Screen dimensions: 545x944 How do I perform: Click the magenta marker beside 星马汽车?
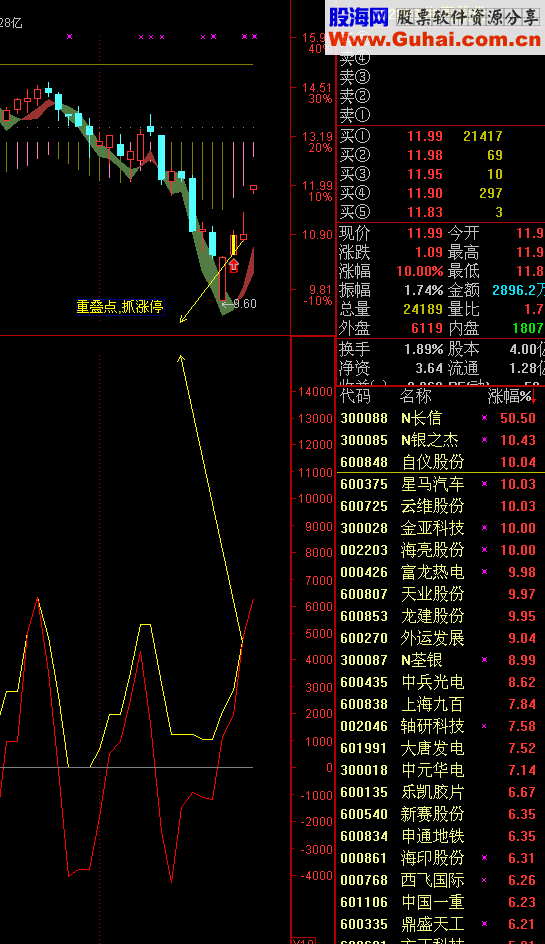tap(484, 483)
